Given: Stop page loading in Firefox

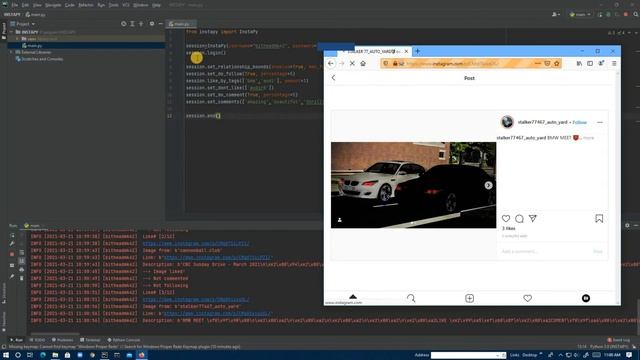Looking at the screenshot, I should [352, 64].
